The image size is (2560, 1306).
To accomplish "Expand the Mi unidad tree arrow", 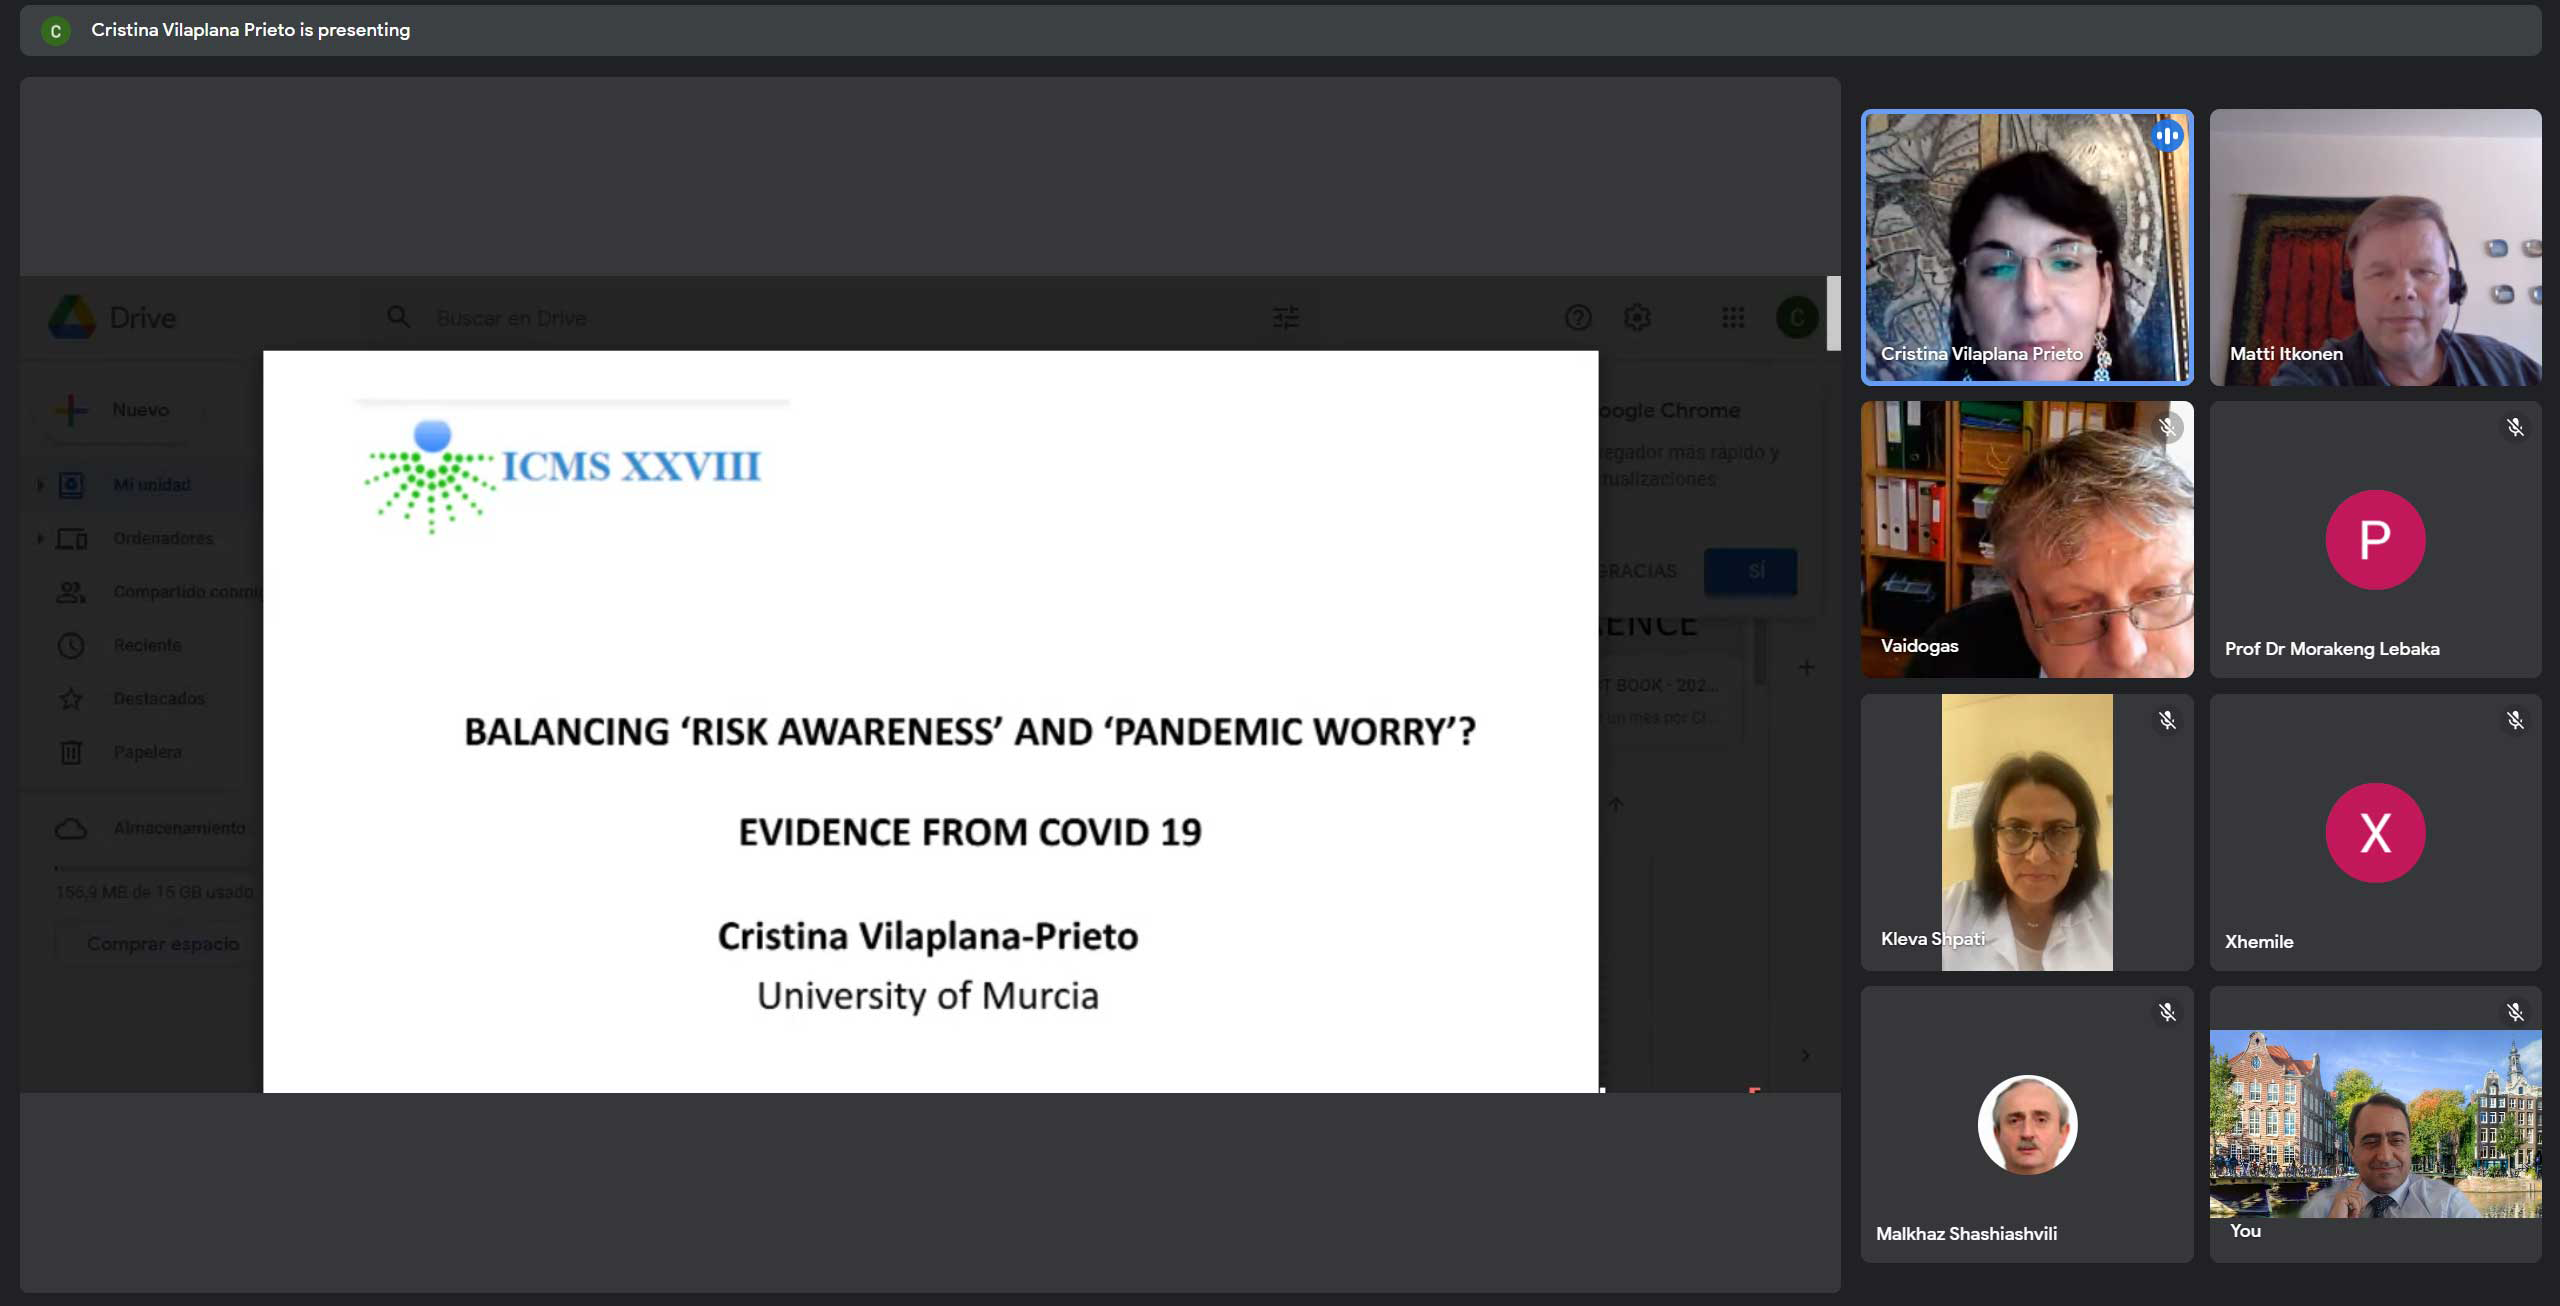I will pyautogui.click(x=40, y=485).
